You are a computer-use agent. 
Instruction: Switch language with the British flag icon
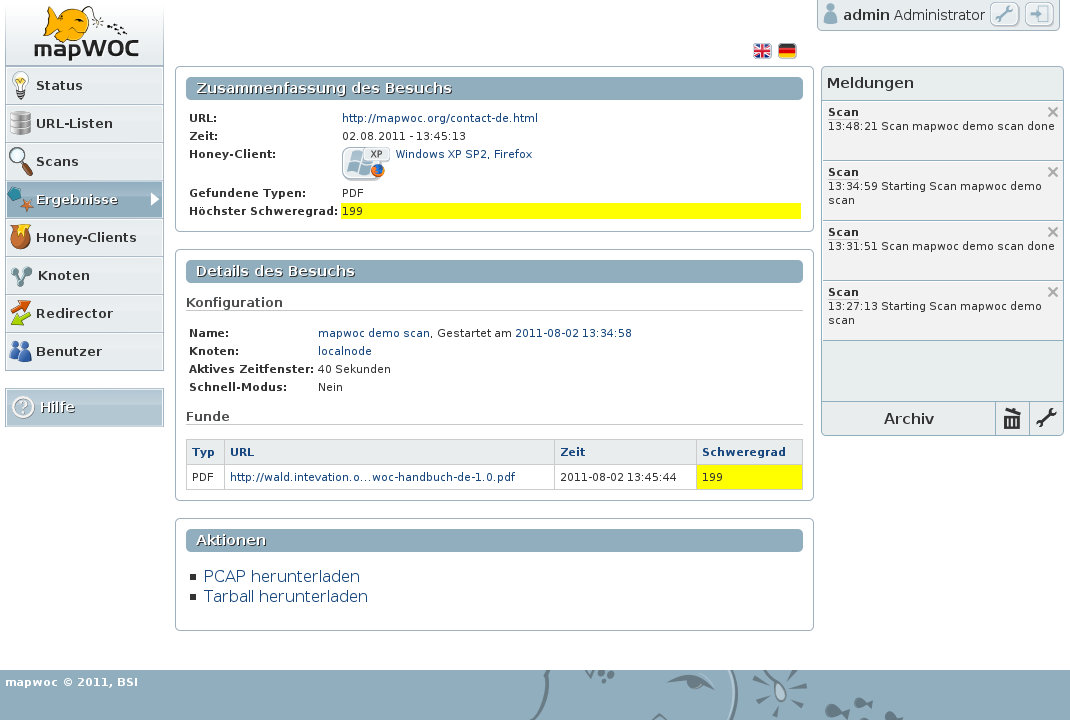click(x=762, y=51)
